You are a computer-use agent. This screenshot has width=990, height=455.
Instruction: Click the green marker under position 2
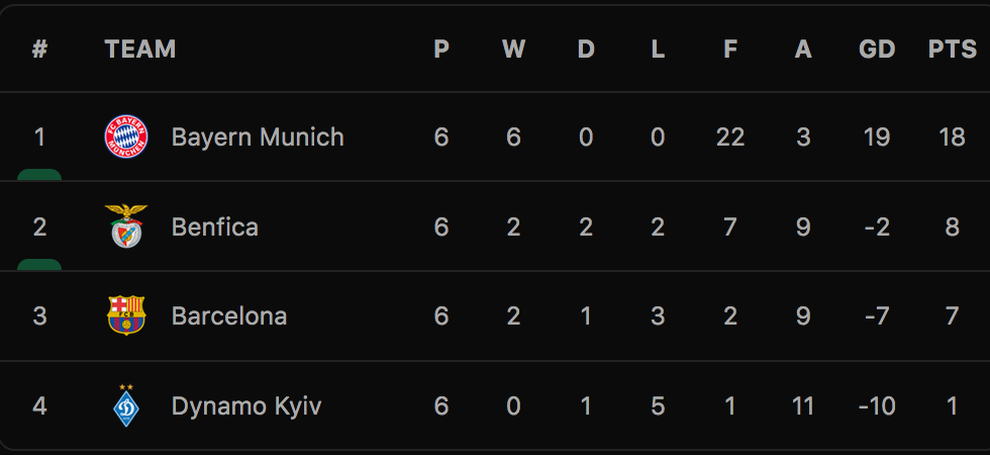coord(40,265)
